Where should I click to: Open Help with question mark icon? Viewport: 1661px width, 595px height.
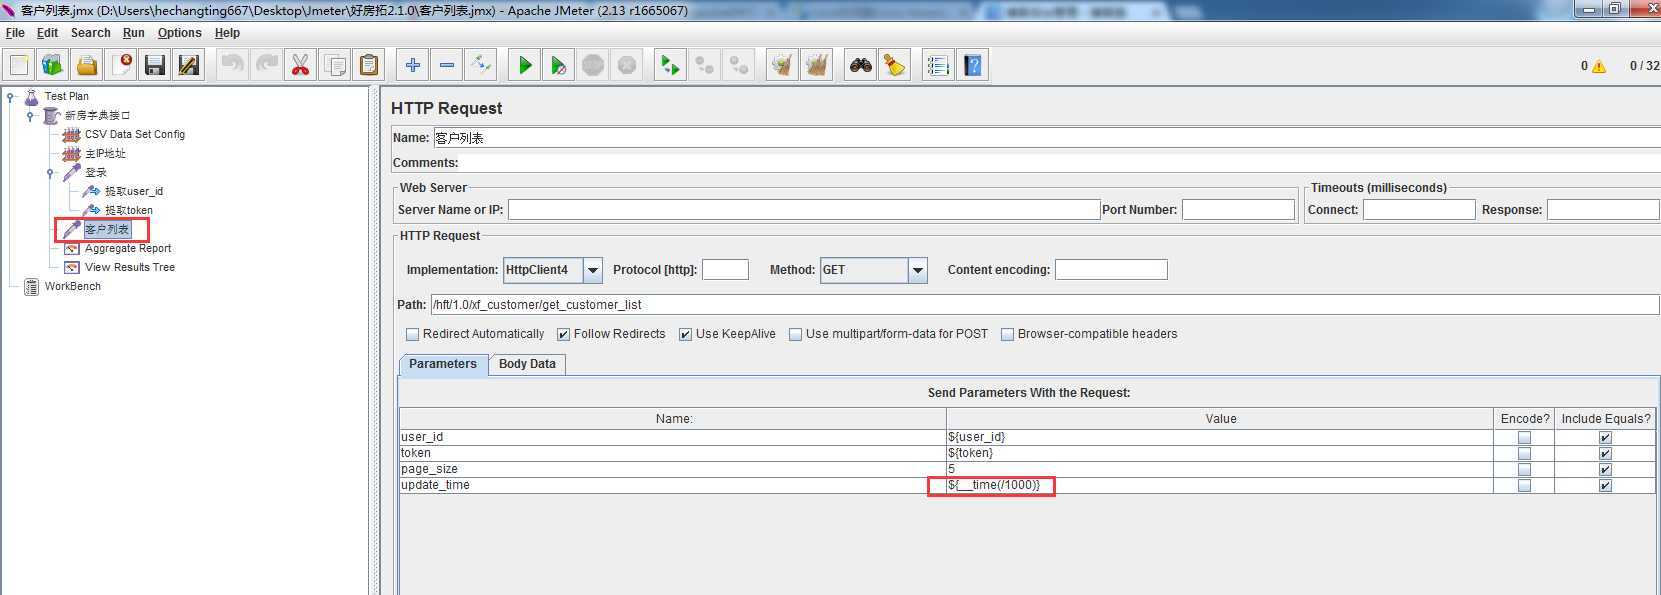tap(972, 65)
